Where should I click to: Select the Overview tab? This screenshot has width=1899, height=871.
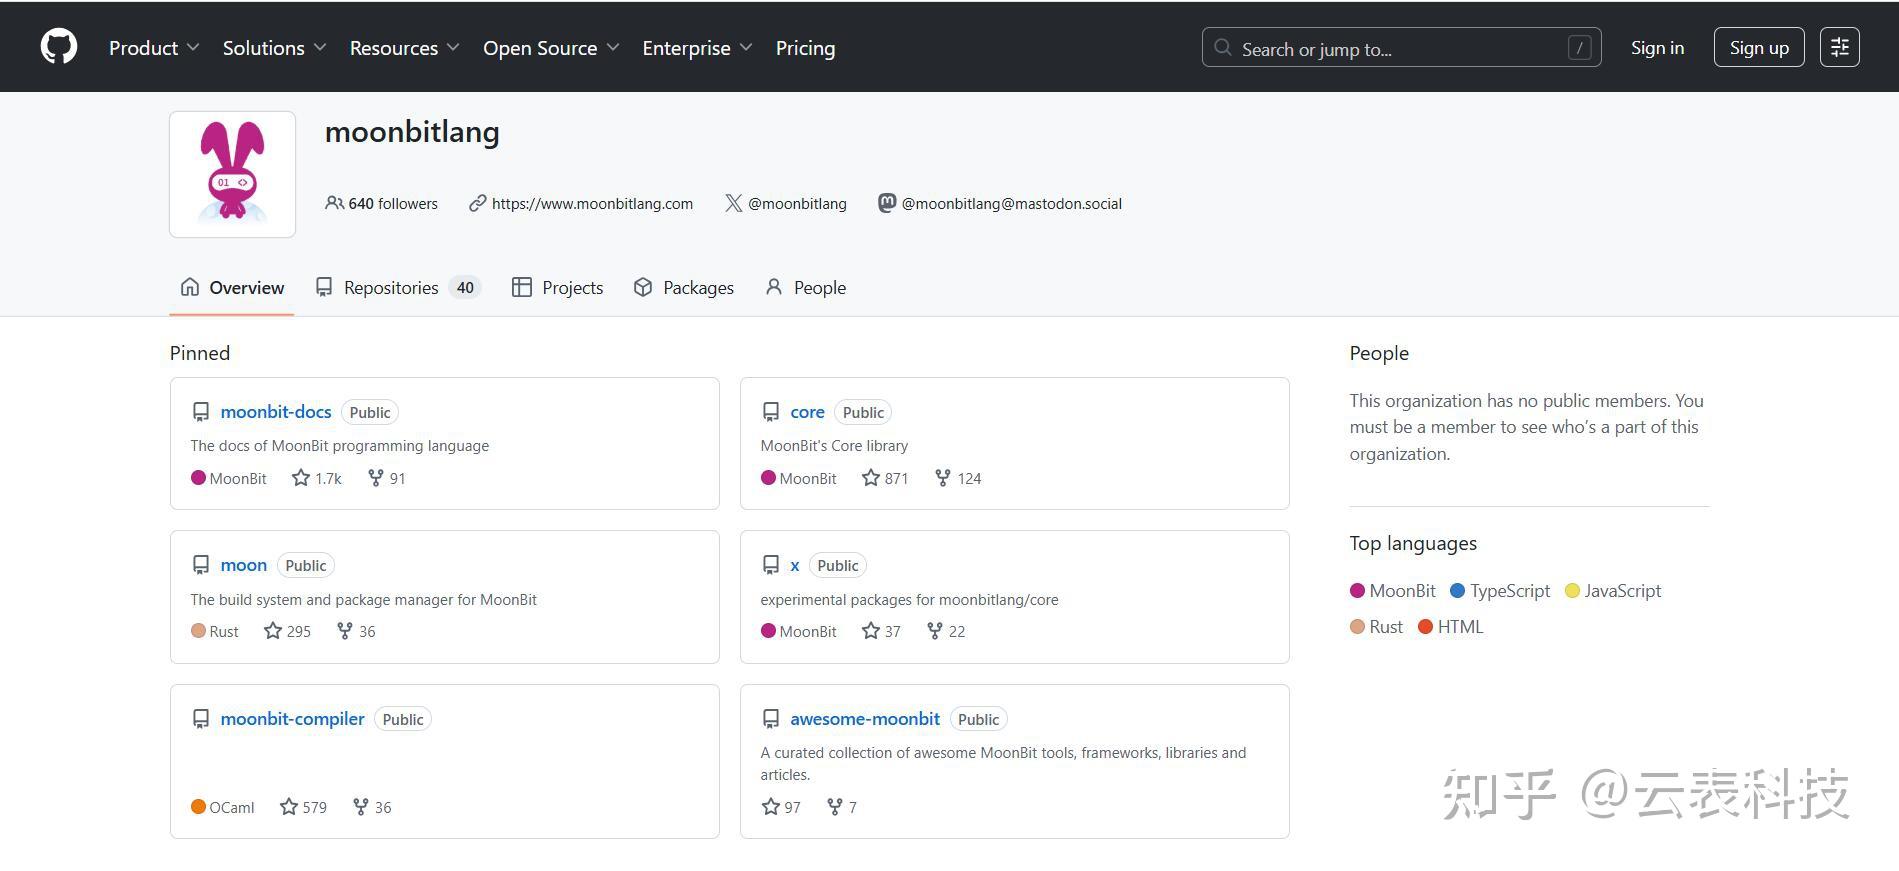[232, 288]
